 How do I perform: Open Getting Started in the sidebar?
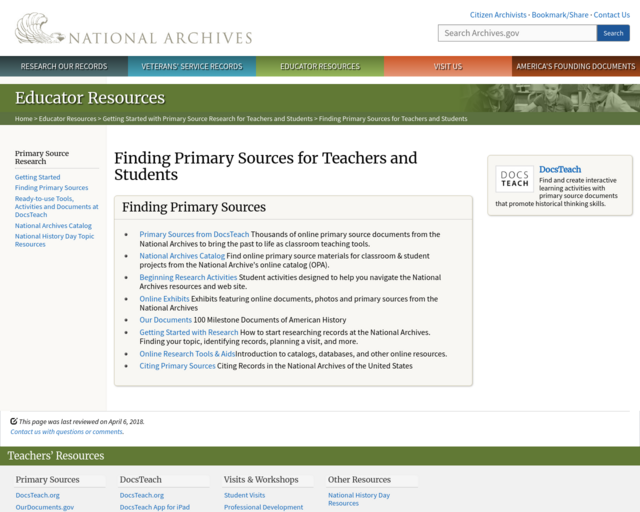[x=38, y=177]
